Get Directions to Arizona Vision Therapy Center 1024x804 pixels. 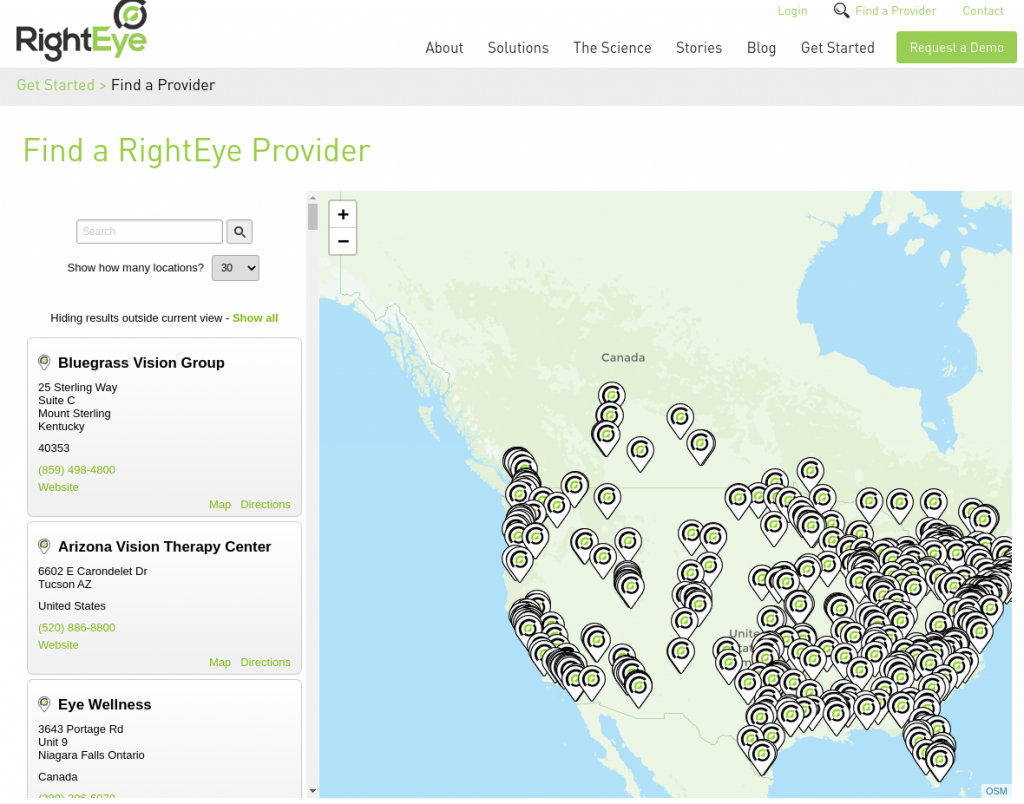pyautogui.click(x=265, y=662)
